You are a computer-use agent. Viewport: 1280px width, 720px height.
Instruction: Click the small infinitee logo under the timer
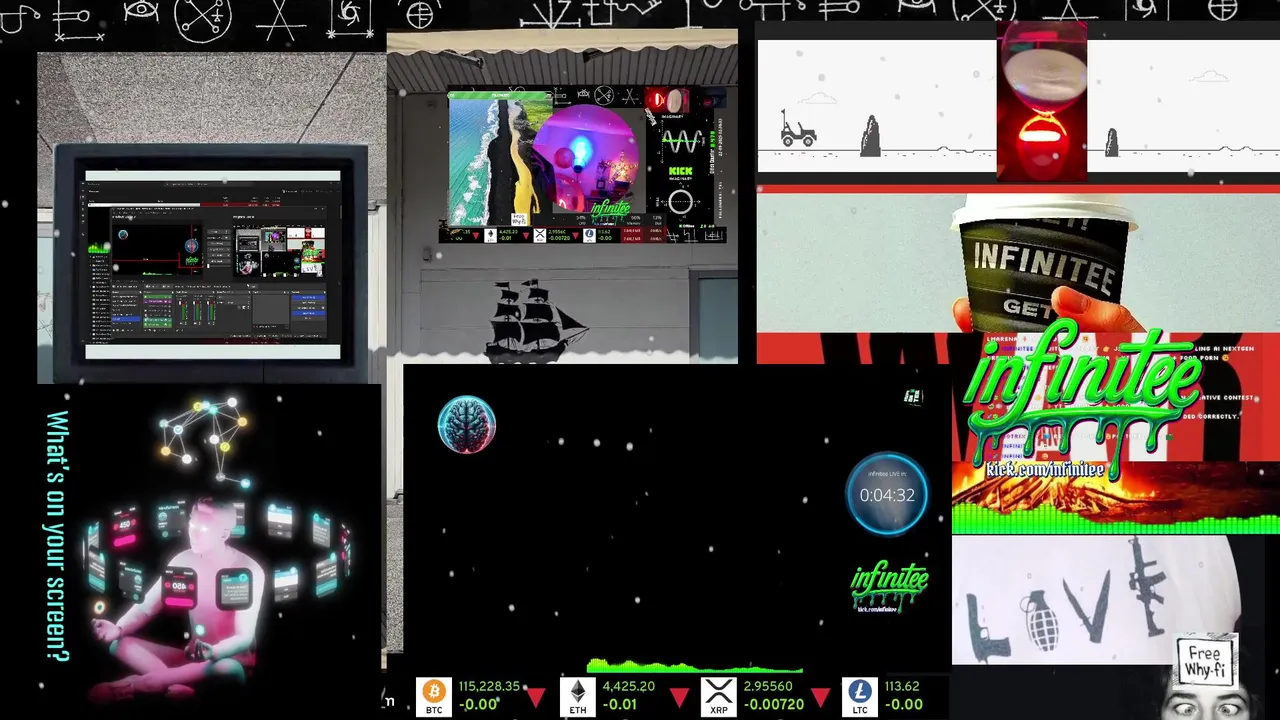click(889, 587)
